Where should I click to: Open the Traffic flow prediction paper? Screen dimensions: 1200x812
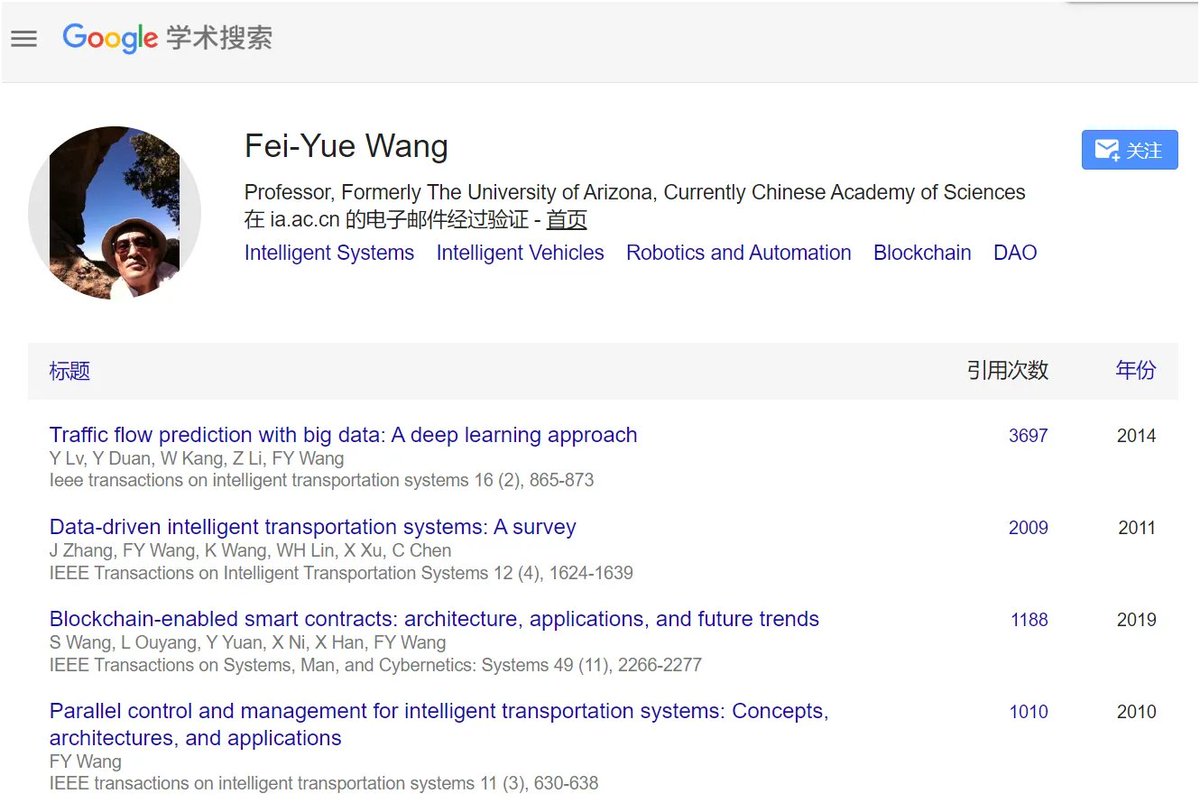(343, 435)
